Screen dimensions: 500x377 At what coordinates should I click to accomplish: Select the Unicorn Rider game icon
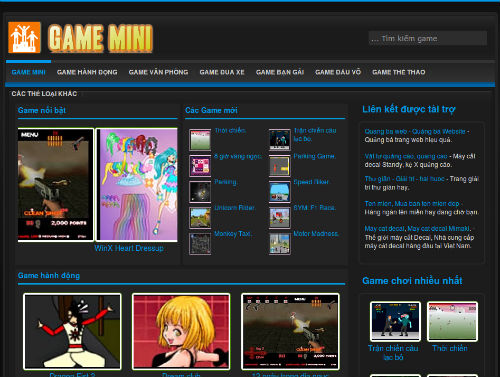(x=200, y=218)
